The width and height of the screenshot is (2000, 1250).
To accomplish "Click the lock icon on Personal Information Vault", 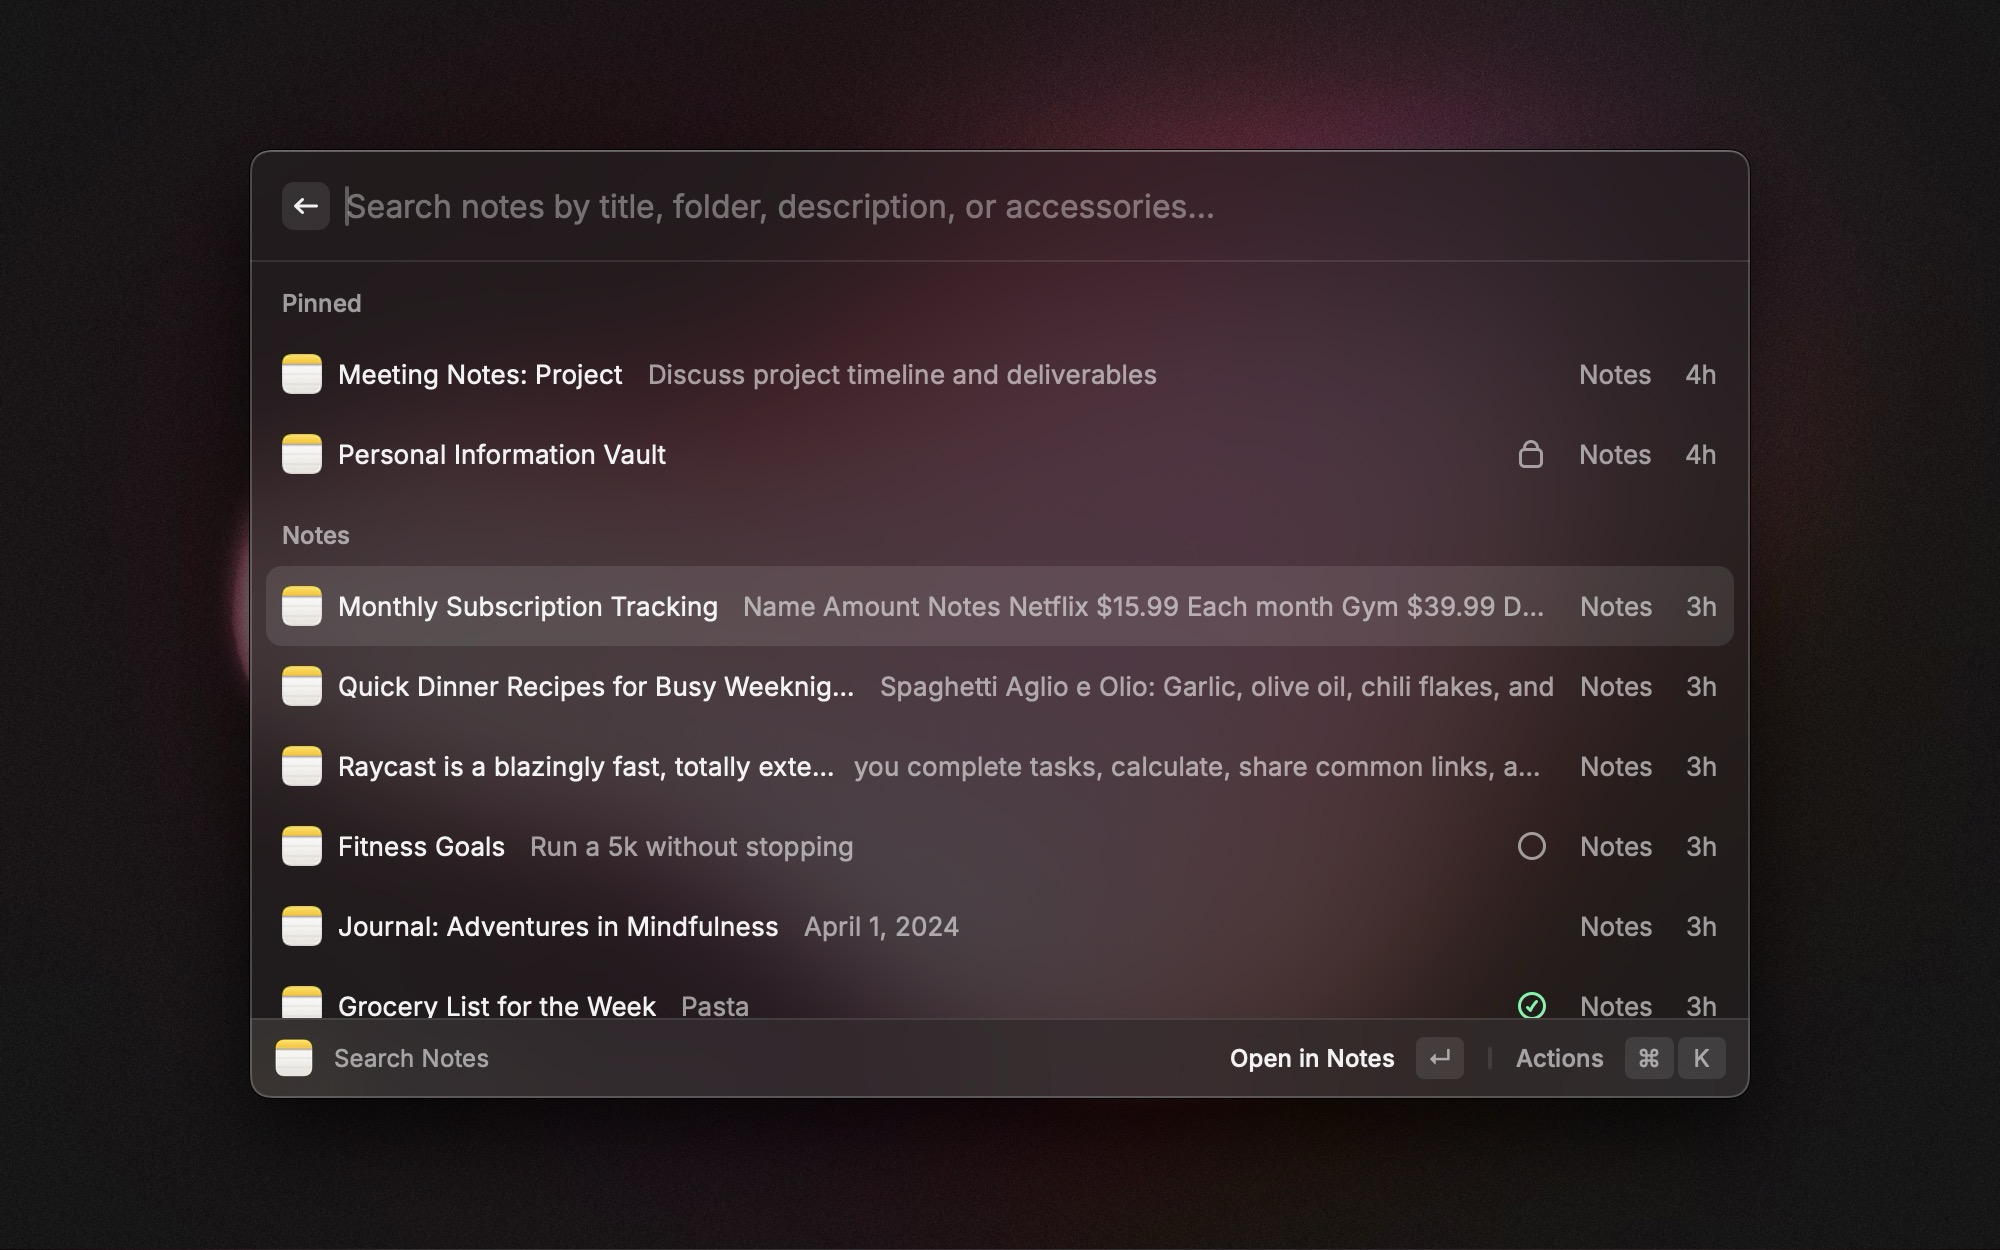I will tap(1530, 455).
